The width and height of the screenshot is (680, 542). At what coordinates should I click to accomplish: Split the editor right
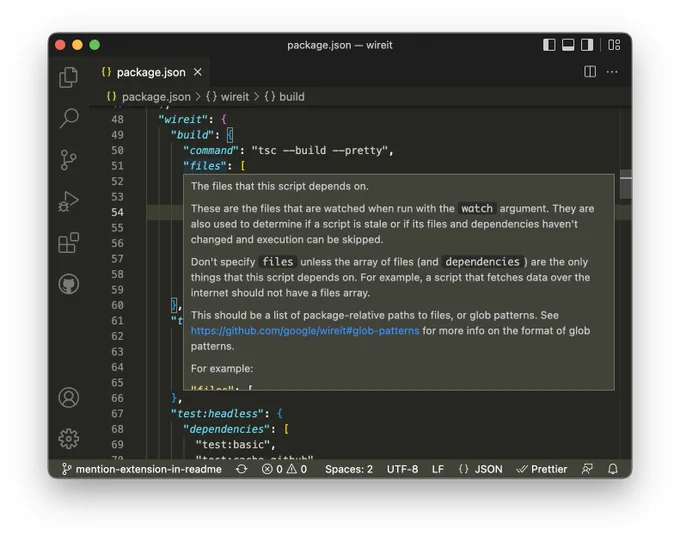(590, 72)
